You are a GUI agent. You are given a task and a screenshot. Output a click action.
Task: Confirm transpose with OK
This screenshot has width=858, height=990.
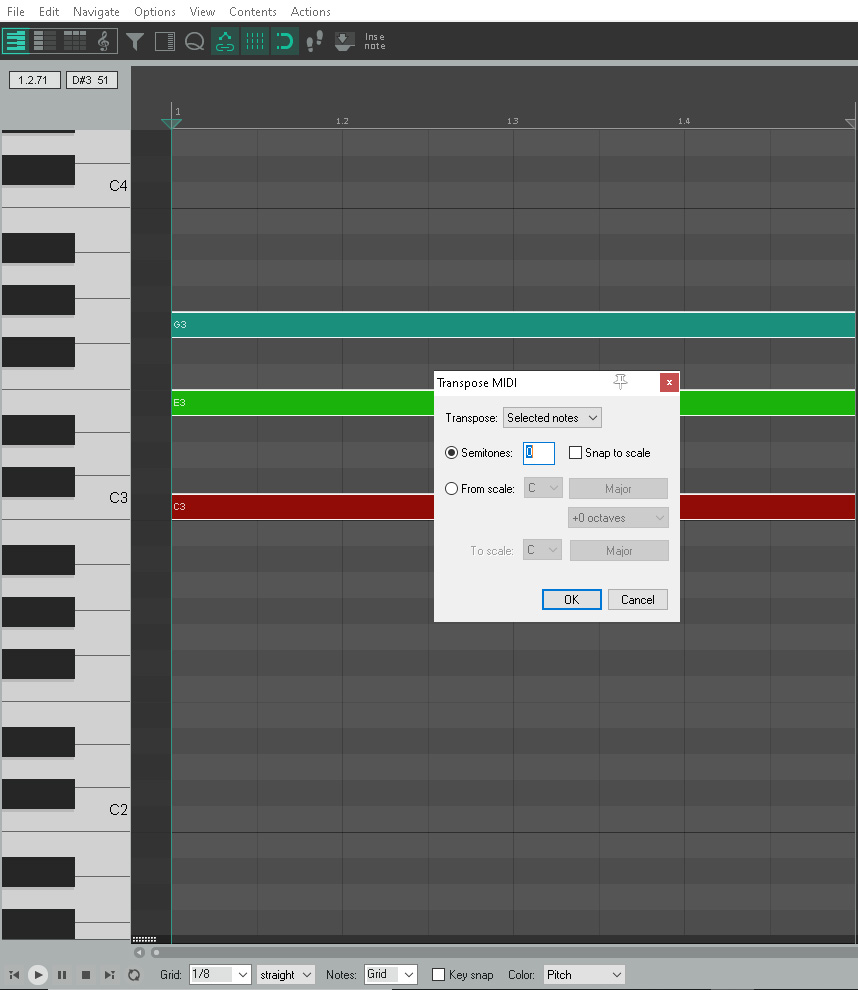[x=571, y=599]
